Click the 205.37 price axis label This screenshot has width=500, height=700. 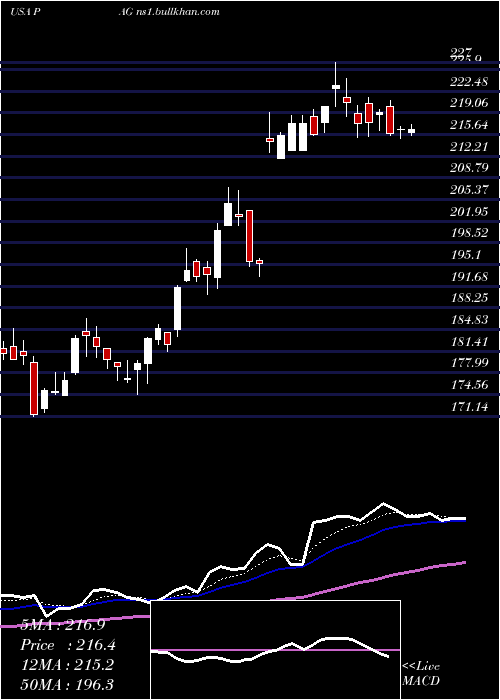(469, 190)
